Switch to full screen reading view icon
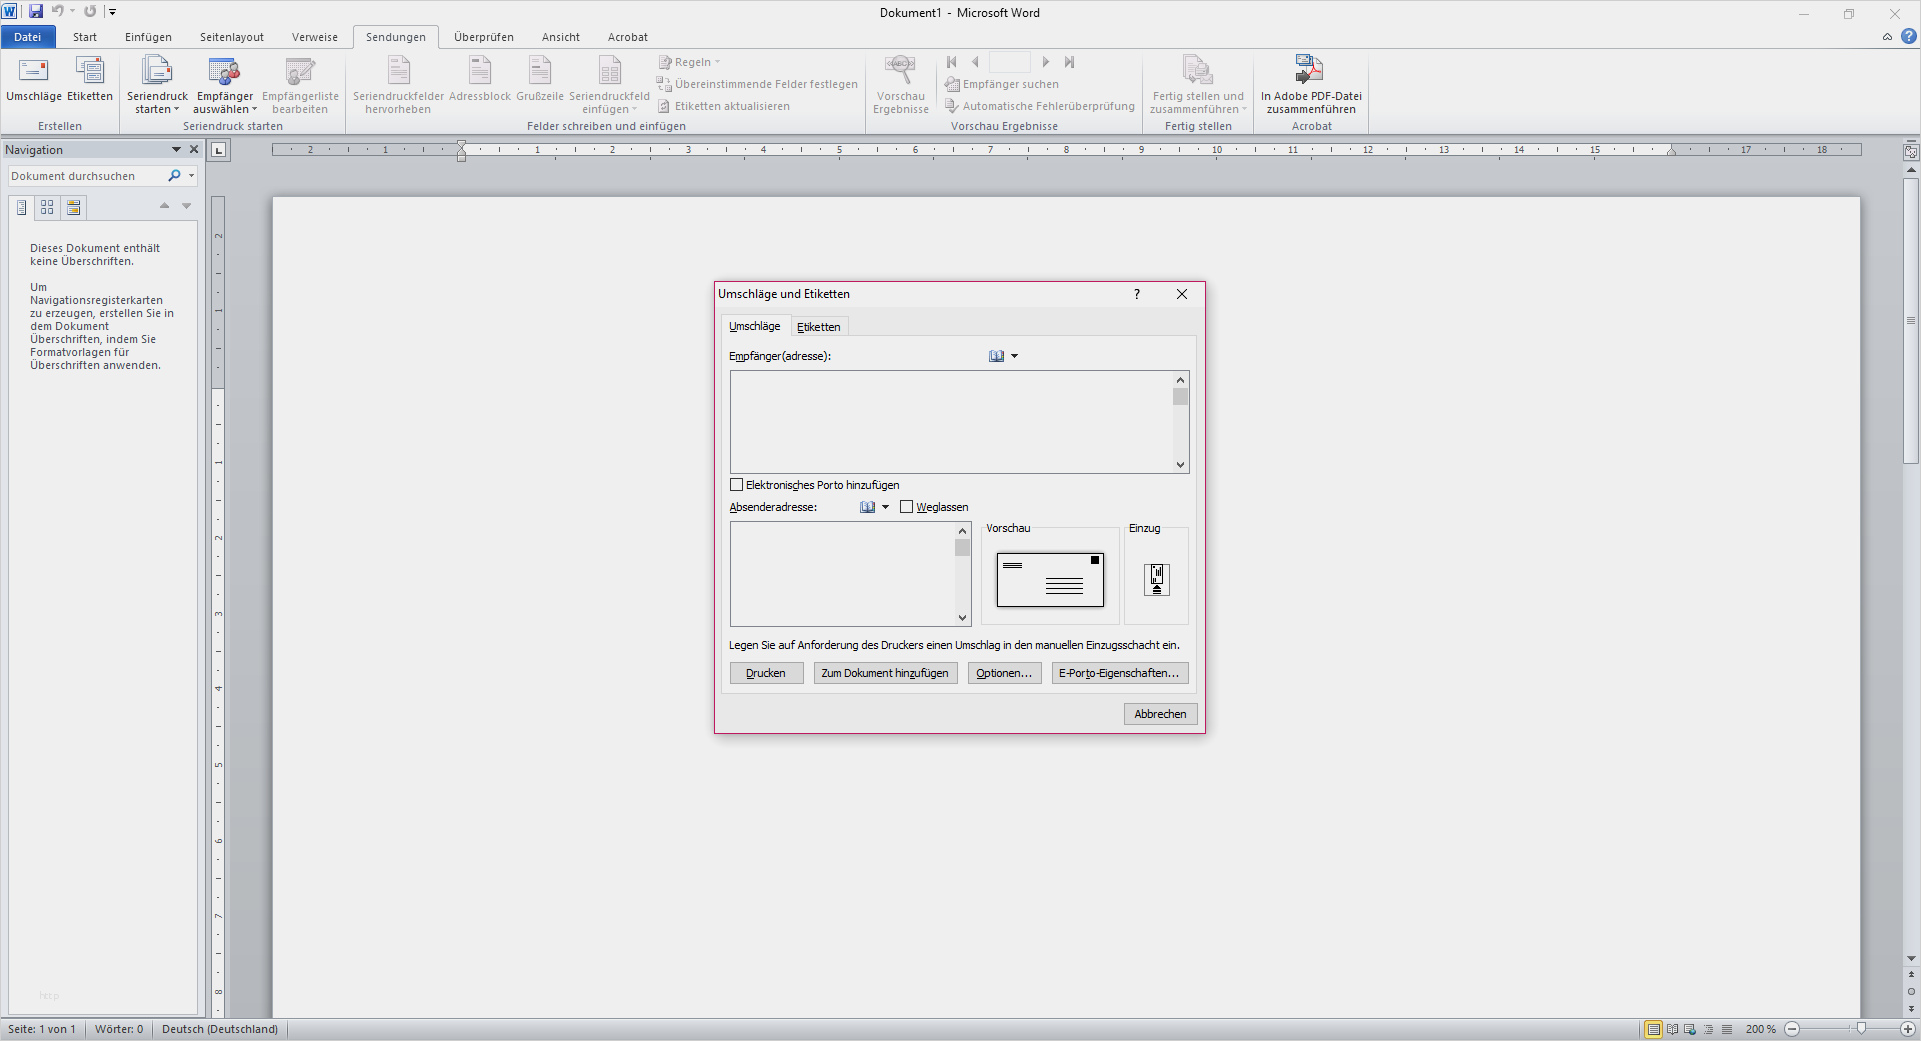The image size is (1921, 1041). [x=1672, y=1029]
